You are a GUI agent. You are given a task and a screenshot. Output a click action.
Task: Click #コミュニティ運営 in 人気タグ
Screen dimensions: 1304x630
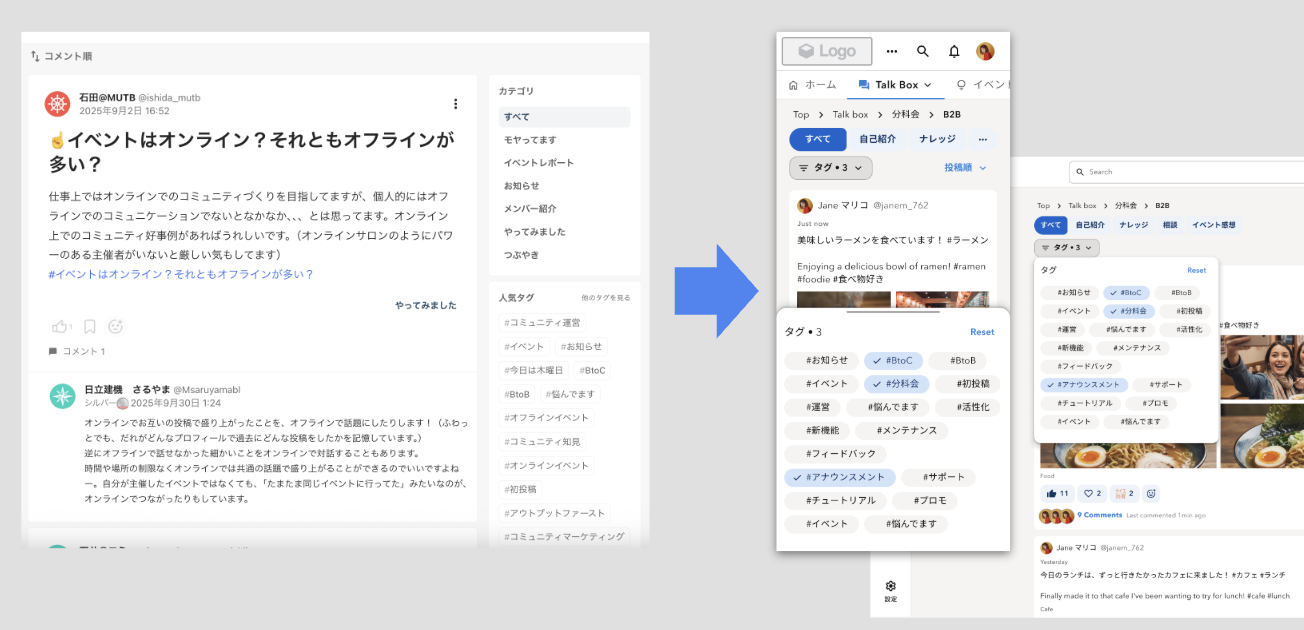pyautogui.click(x=542, y=323)
